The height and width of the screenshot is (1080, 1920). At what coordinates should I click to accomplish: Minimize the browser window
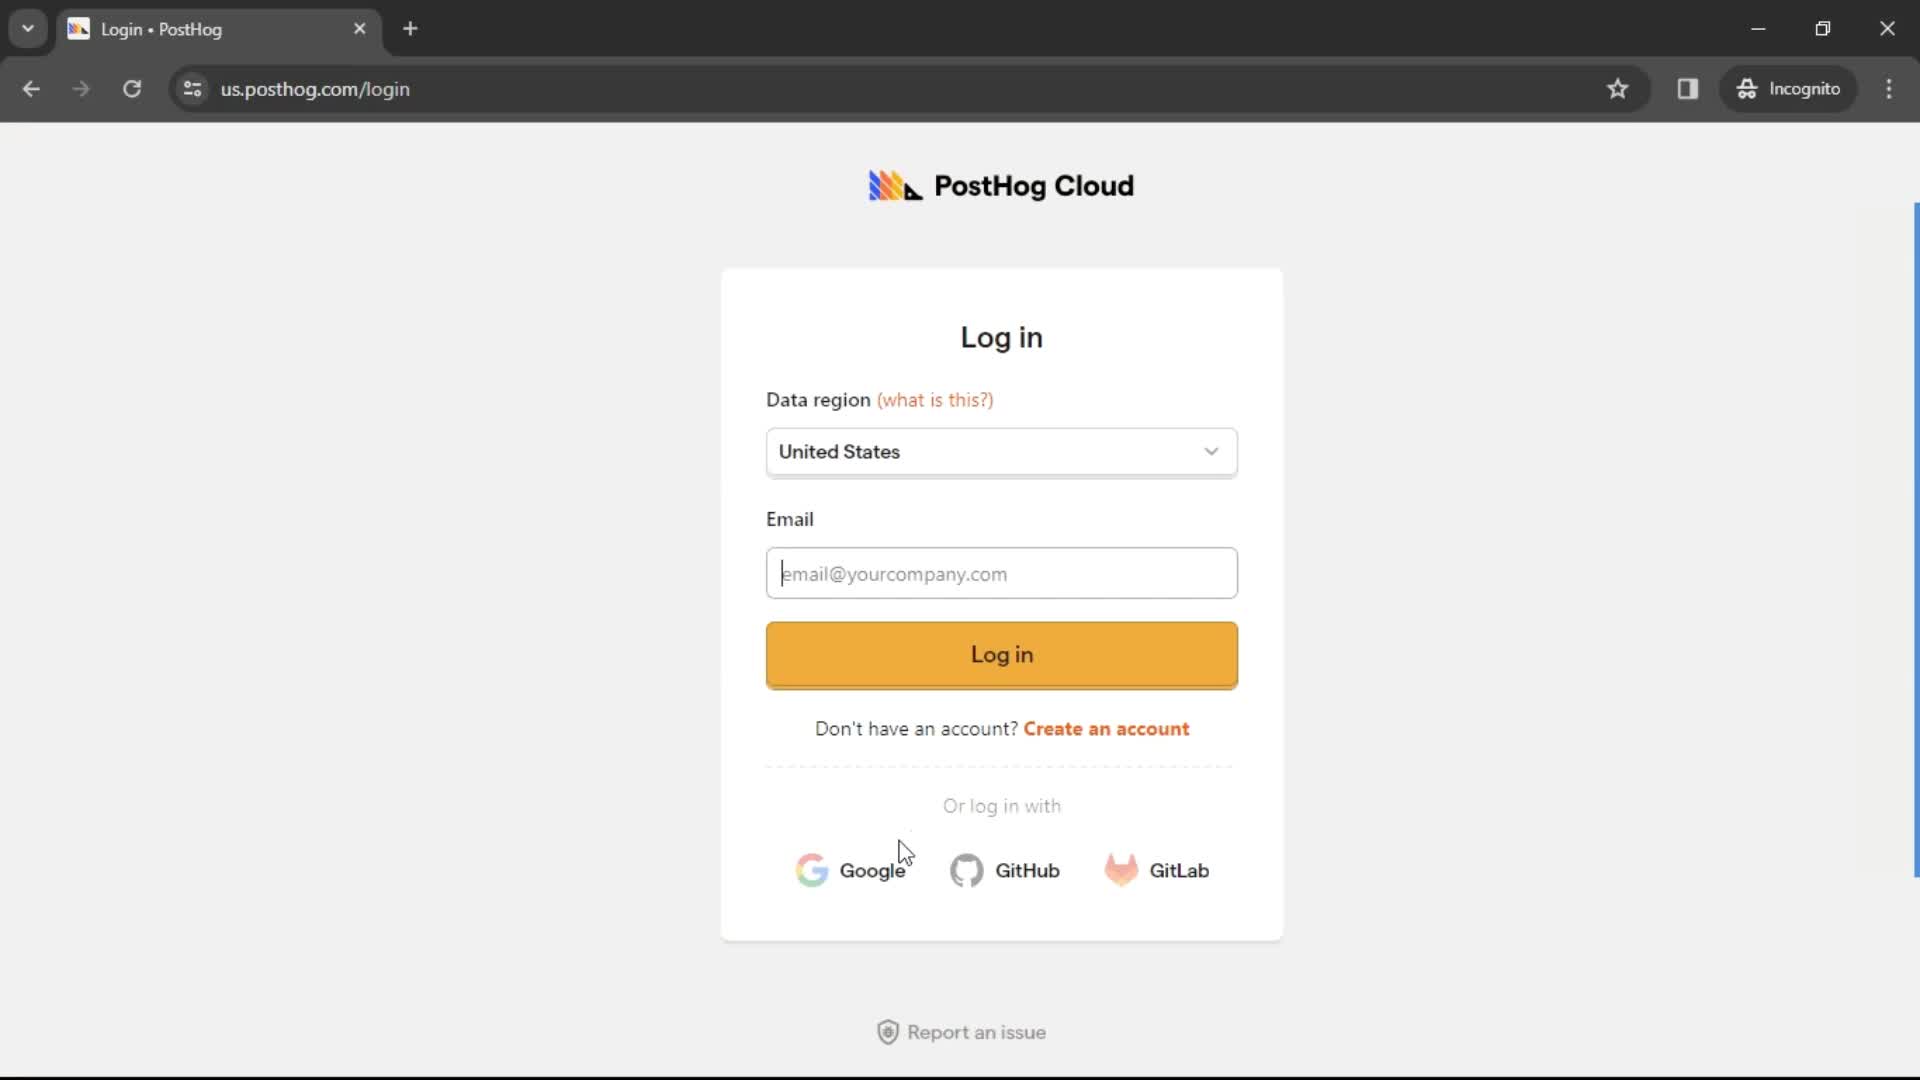pos(1758,29)
